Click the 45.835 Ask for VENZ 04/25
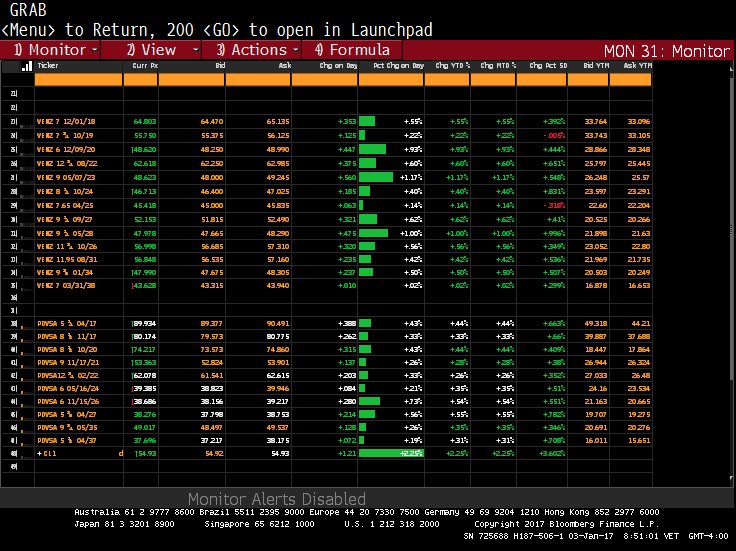736x551 pixels. point(278,206)
